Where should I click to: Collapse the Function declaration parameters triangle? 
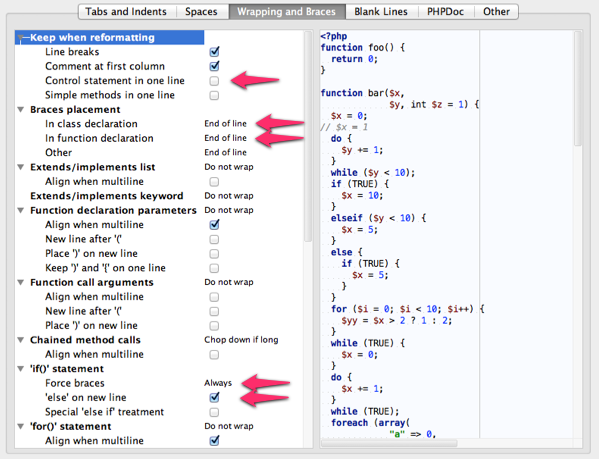tap(21, 210)
